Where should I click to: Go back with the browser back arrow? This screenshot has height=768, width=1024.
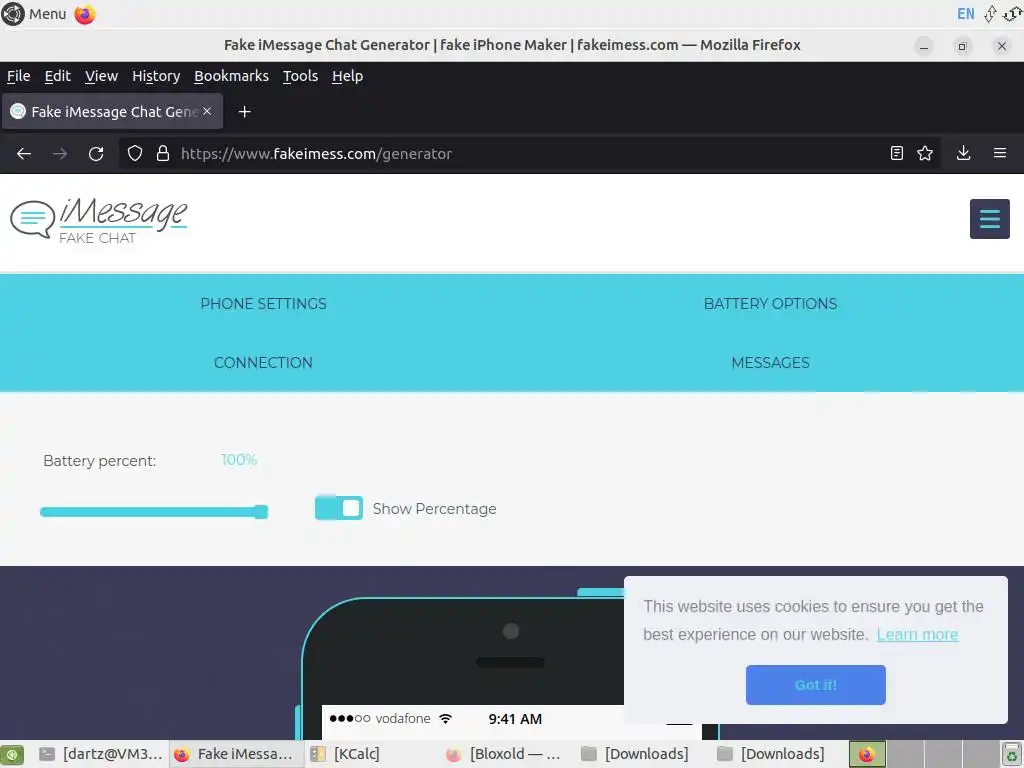(x=24, y=153)
